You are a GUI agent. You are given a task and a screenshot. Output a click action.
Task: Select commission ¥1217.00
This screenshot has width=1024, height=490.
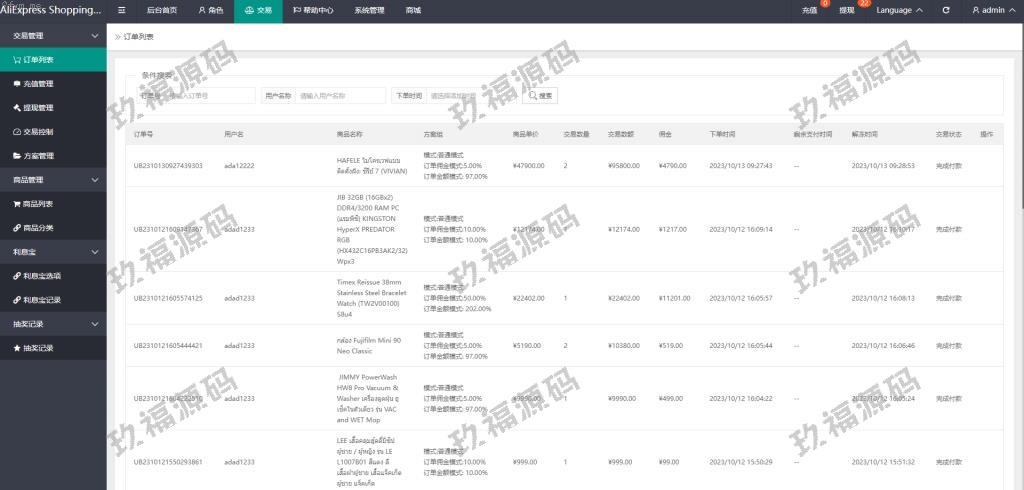[x=673, y=229]
